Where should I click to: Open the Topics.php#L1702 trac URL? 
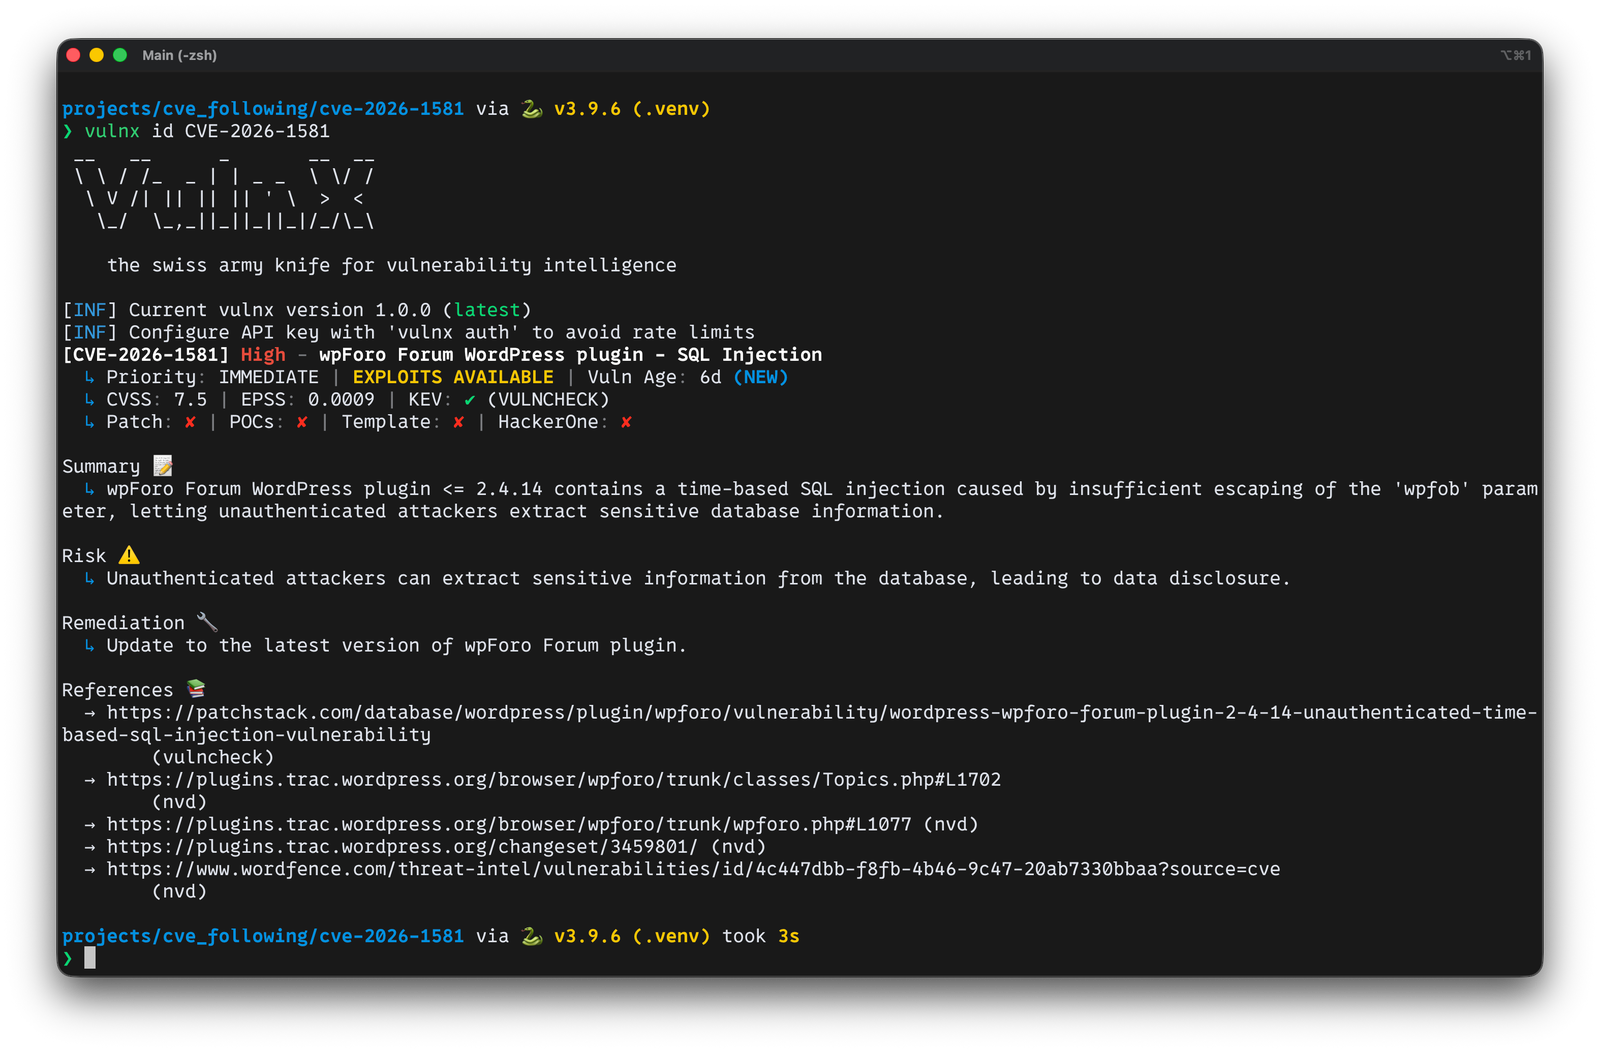click(554, 779)
